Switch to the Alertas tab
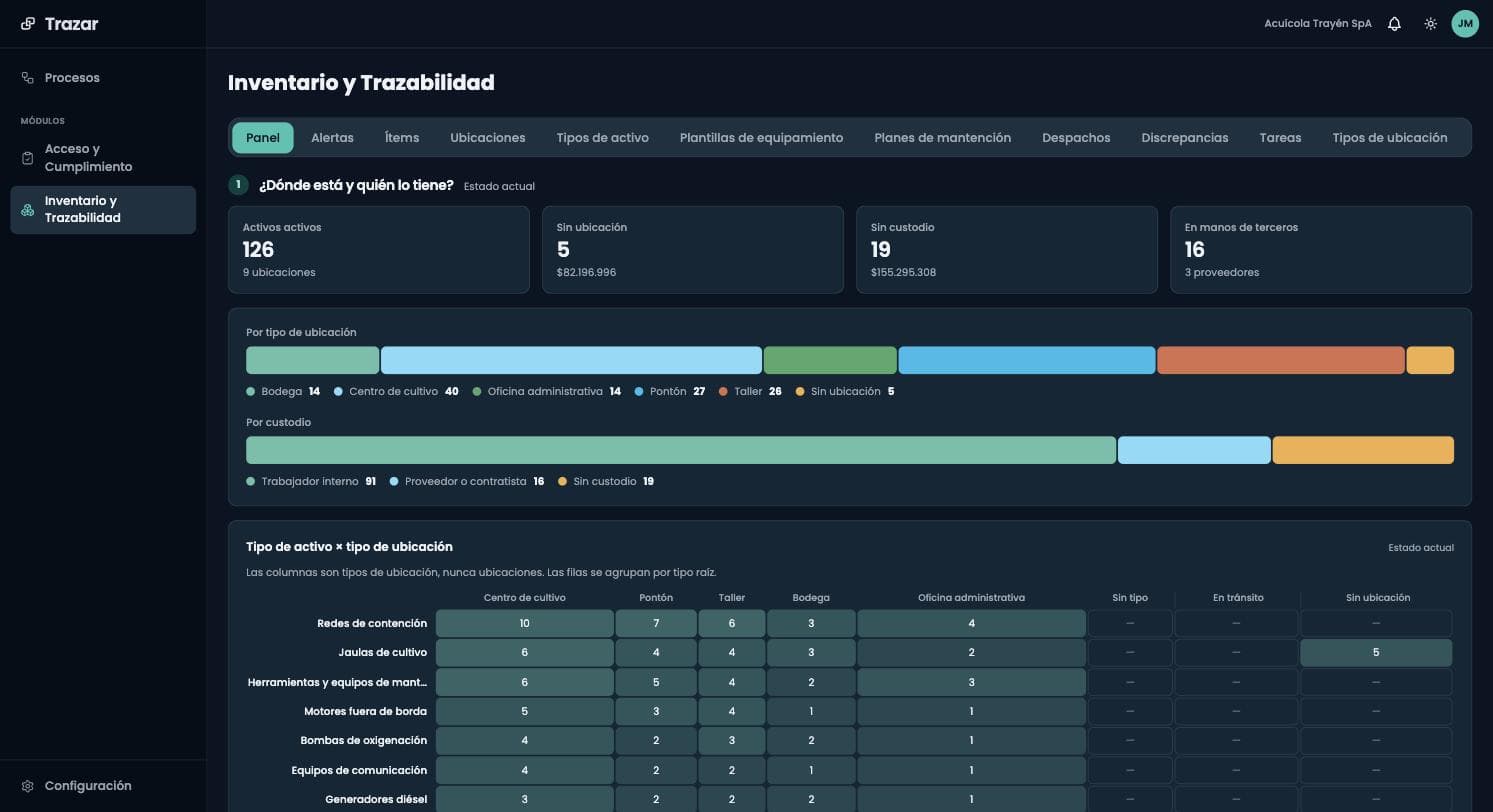The height and width of the screenshot is (812, 1493). point(332,138)
